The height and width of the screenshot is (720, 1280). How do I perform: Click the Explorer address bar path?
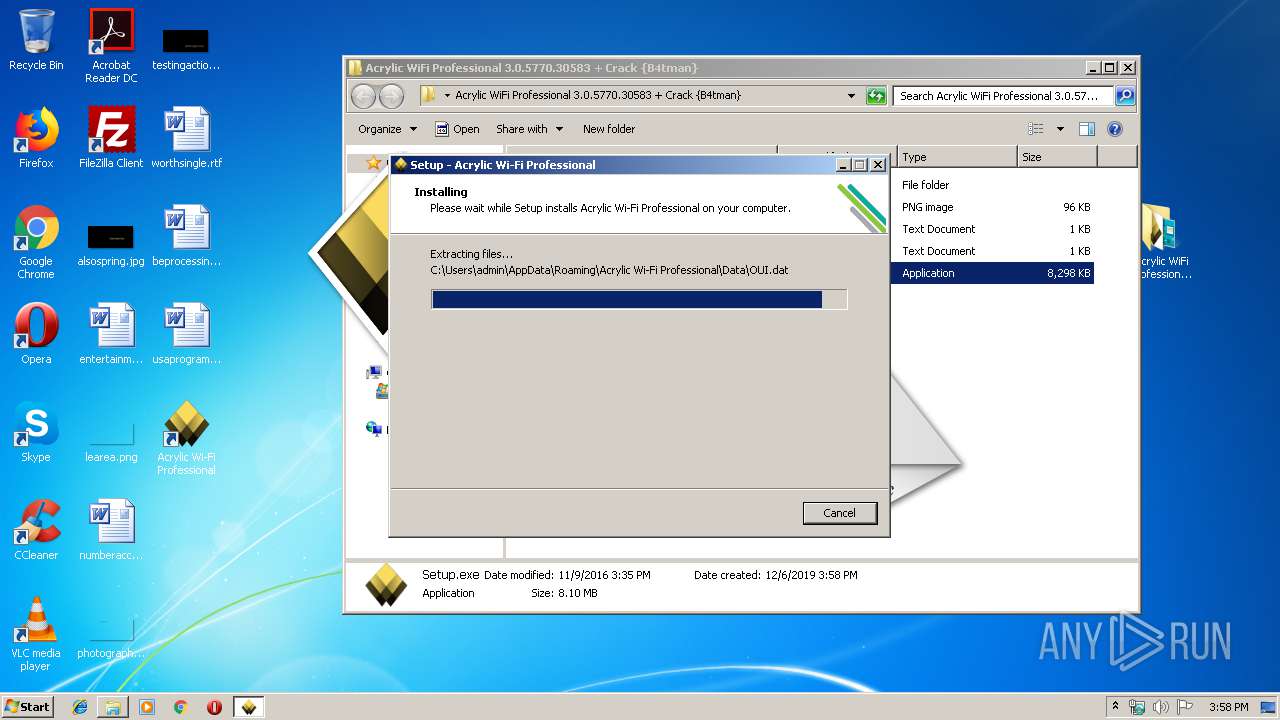click(597, 95)
